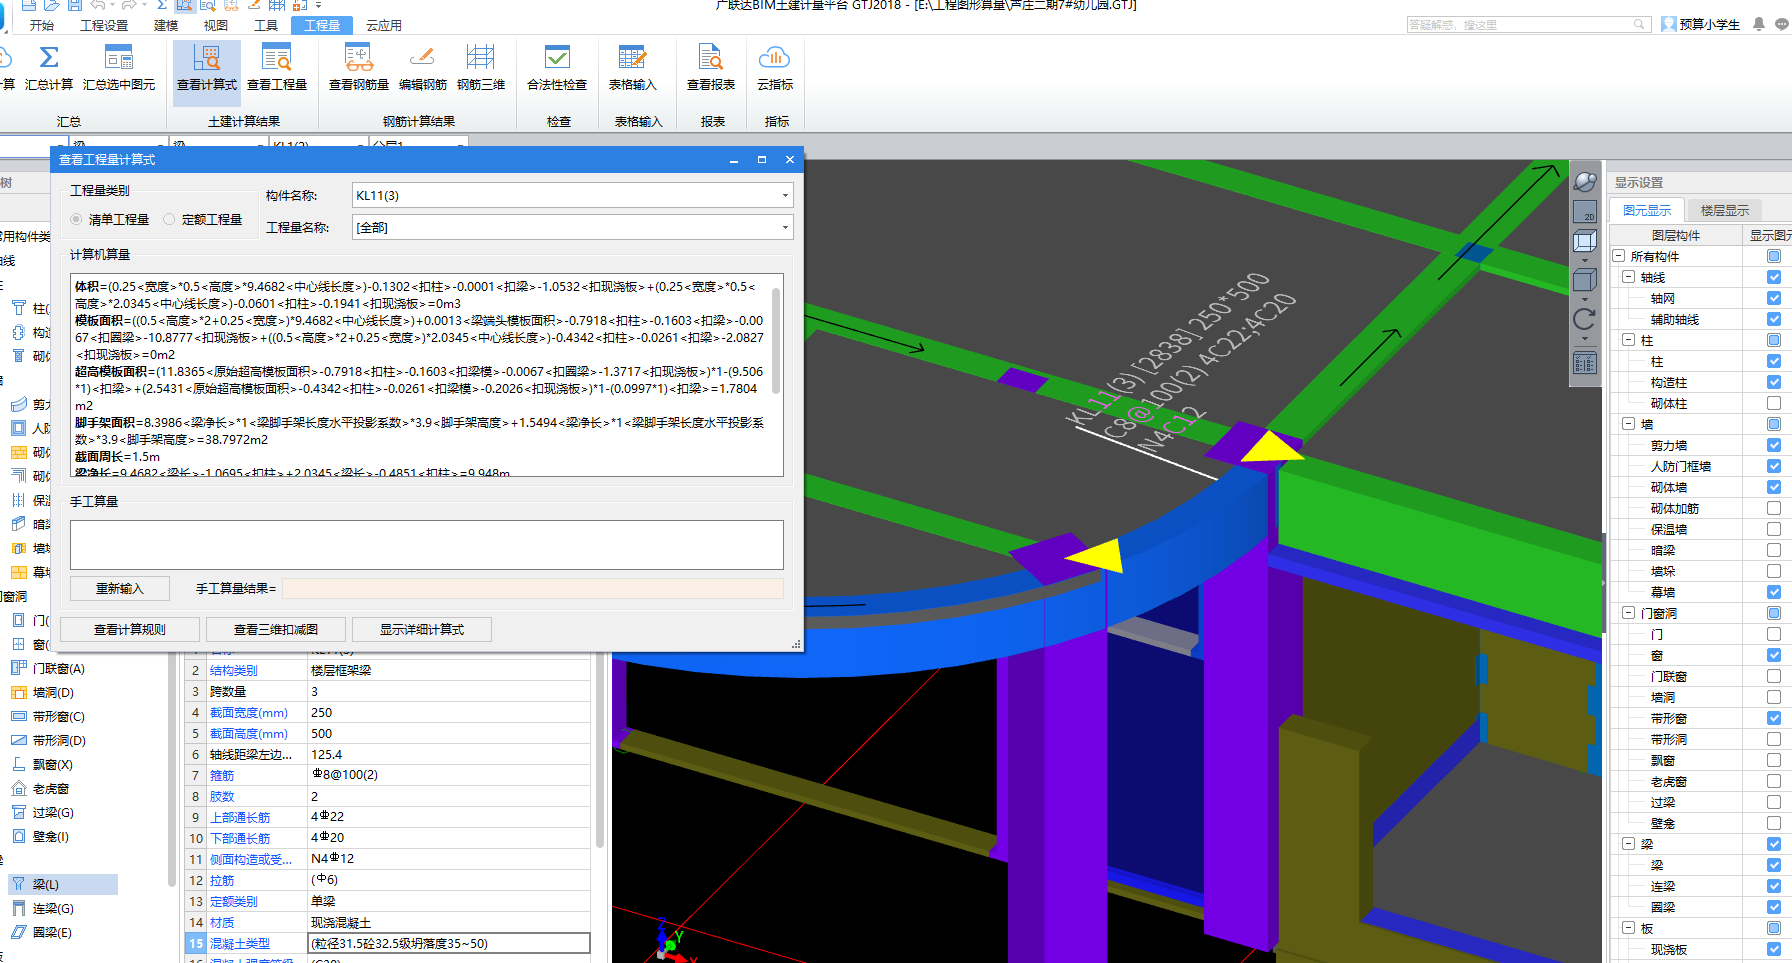The width and height of the screenshot is (1792, 963).
Task: Enable the 砌体加筋 display checkbox
Action: coord(1774,508)
